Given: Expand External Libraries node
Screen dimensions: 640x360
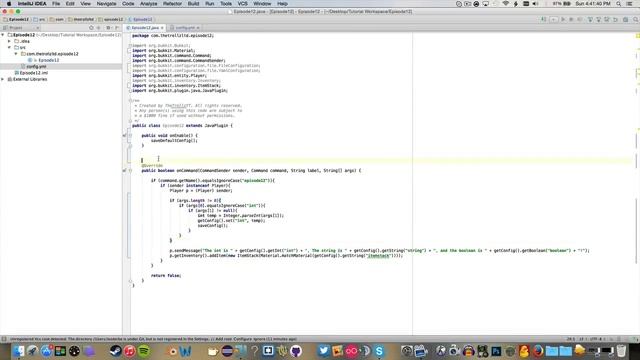Looking at the screenshot, I should point(3,79).
